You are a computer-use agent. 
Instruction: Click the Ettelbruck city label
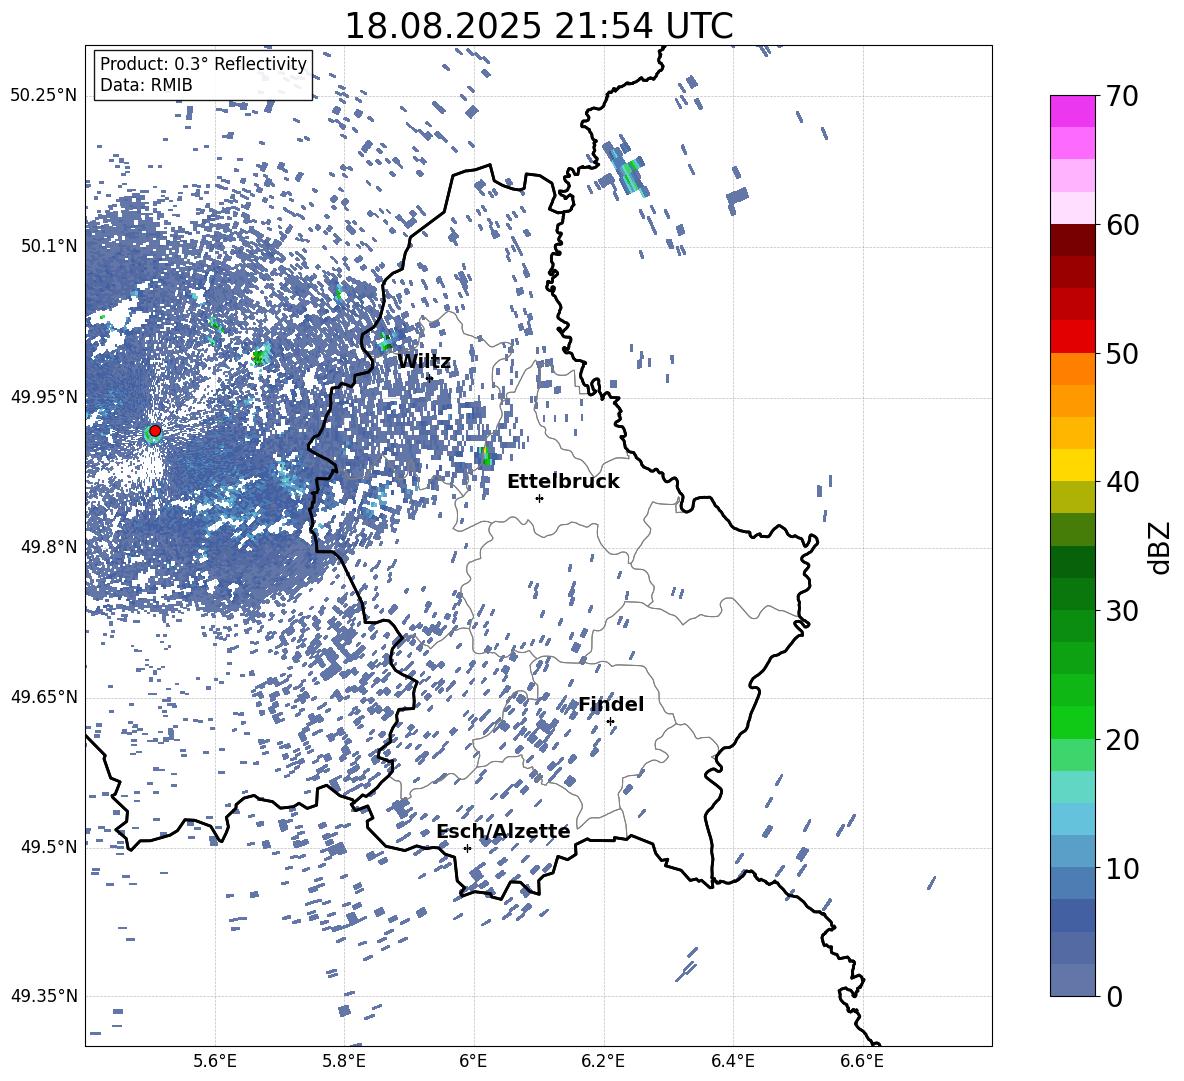[x=563, y=482]
